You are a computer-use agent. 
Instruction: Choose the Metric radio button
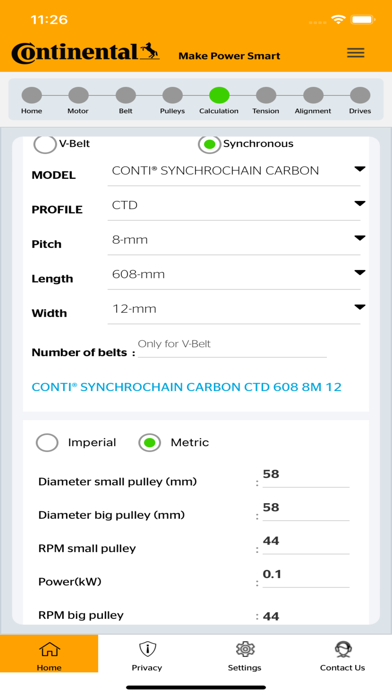point(150,443)
